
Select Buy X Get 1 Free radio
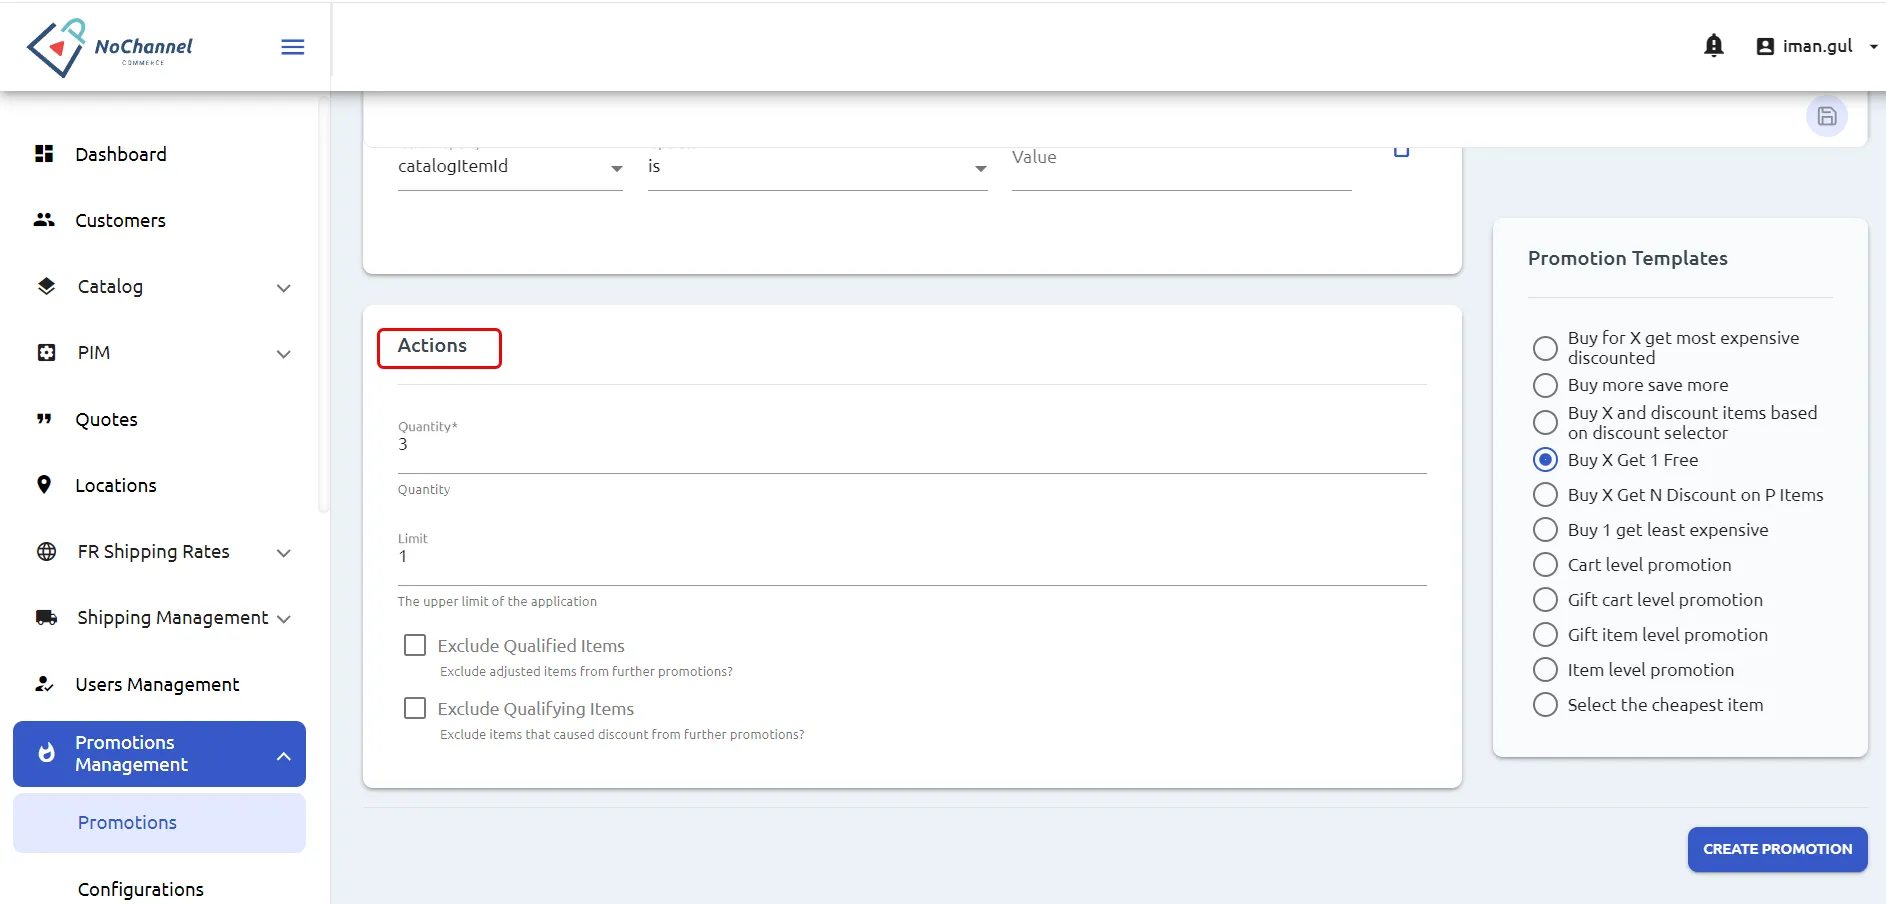pos(1545,460)
